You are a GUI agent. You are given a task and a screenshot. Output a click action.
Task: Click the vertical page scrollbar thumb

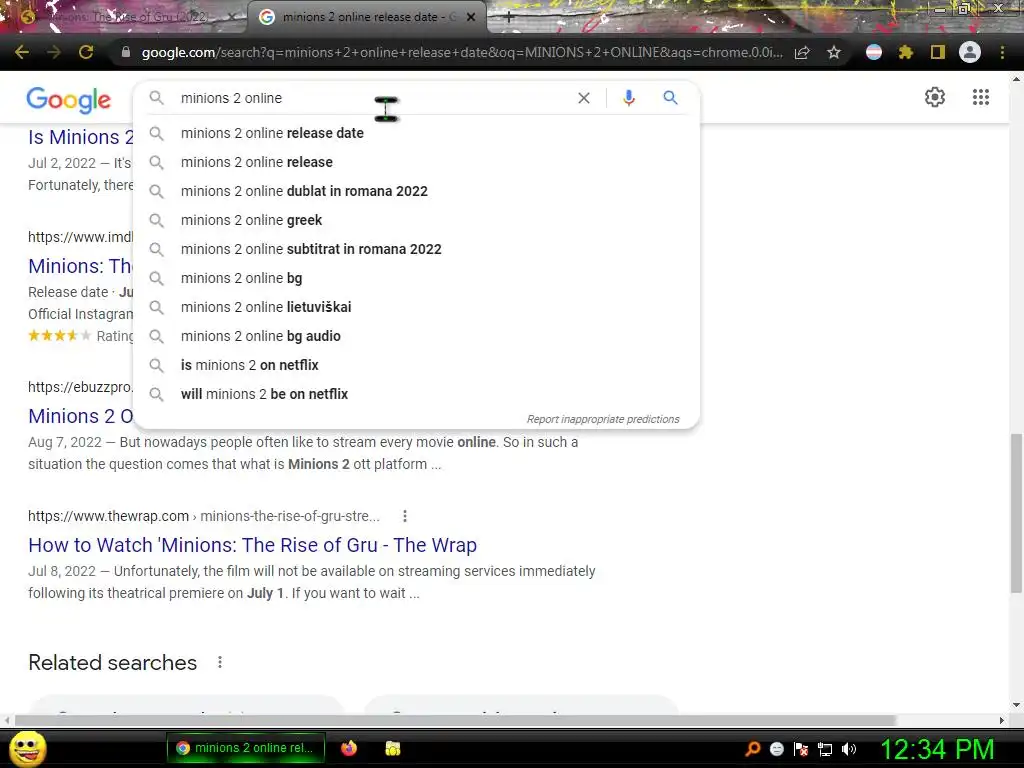click(1016, 513)
